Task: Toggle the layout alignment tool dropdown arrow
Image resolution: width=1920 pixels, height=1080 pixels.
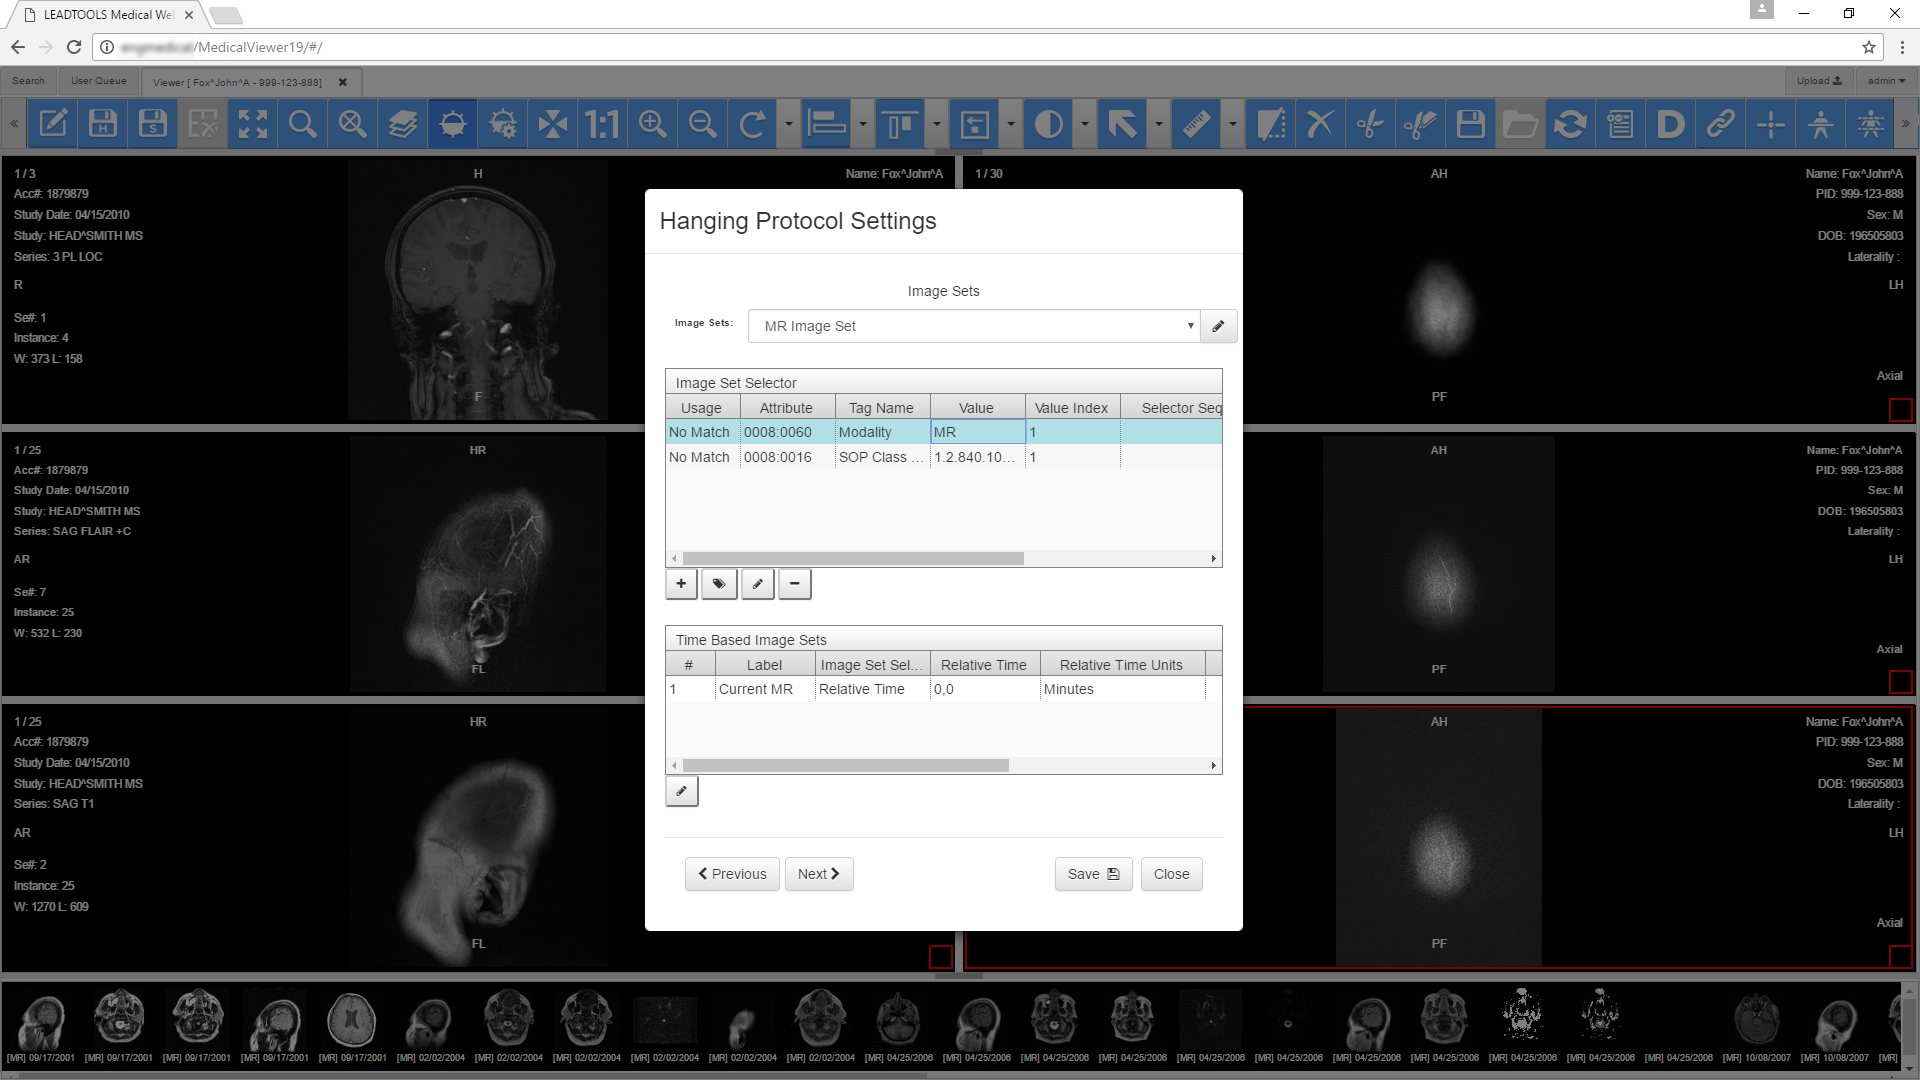Action: pyautogui.click(x=862, y=123)
